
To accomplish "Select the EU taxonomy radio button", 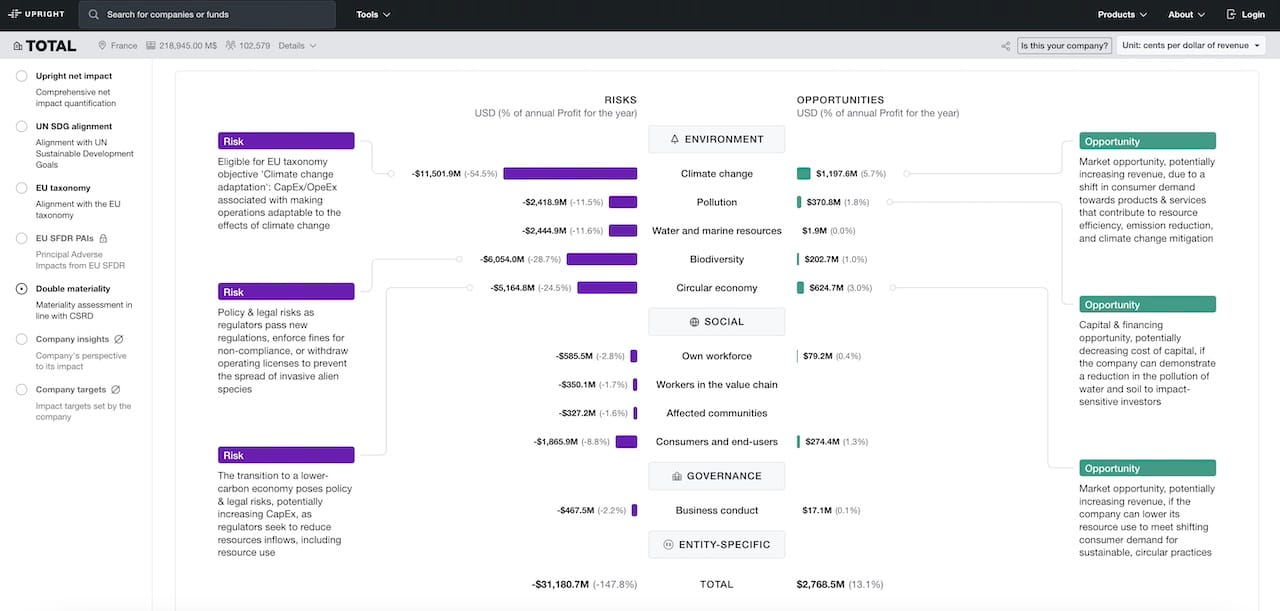I will tap(21, 188).
